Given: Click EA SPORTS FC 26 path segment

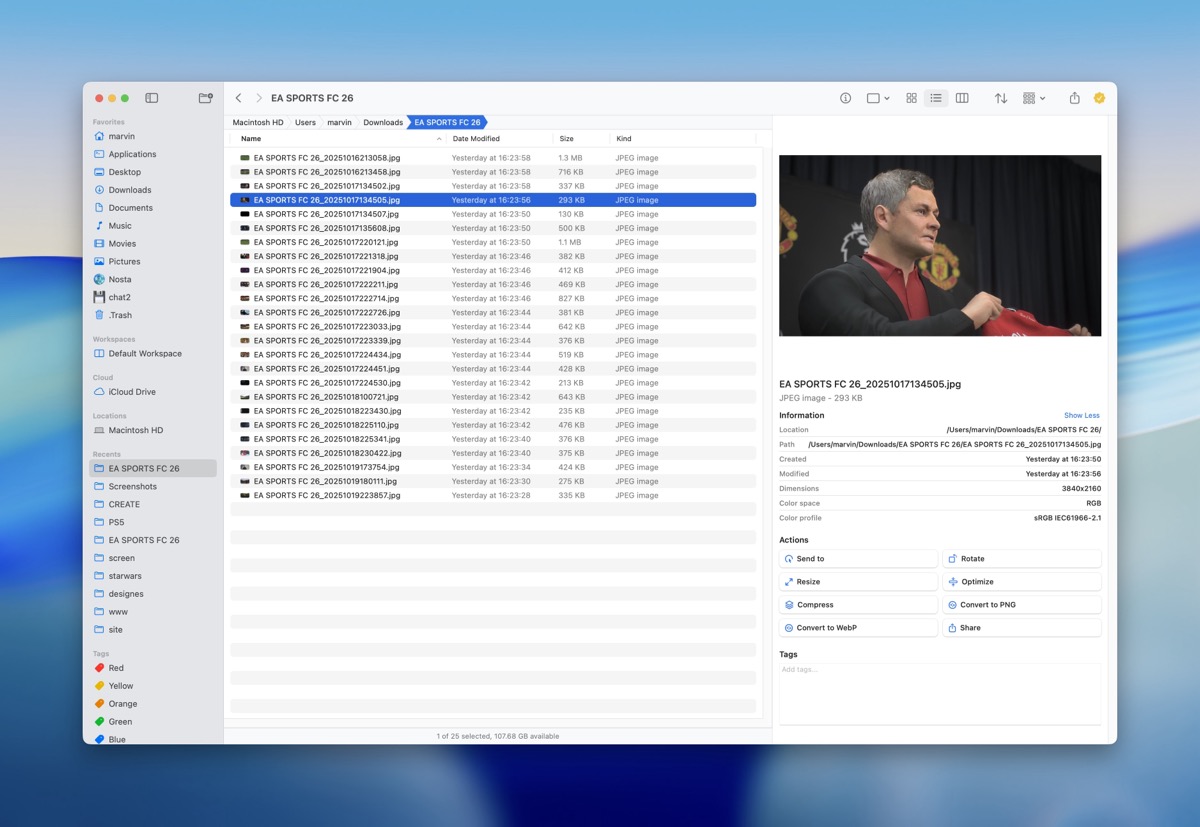Looking at the screenshot, I should click(x=447, y=122).
